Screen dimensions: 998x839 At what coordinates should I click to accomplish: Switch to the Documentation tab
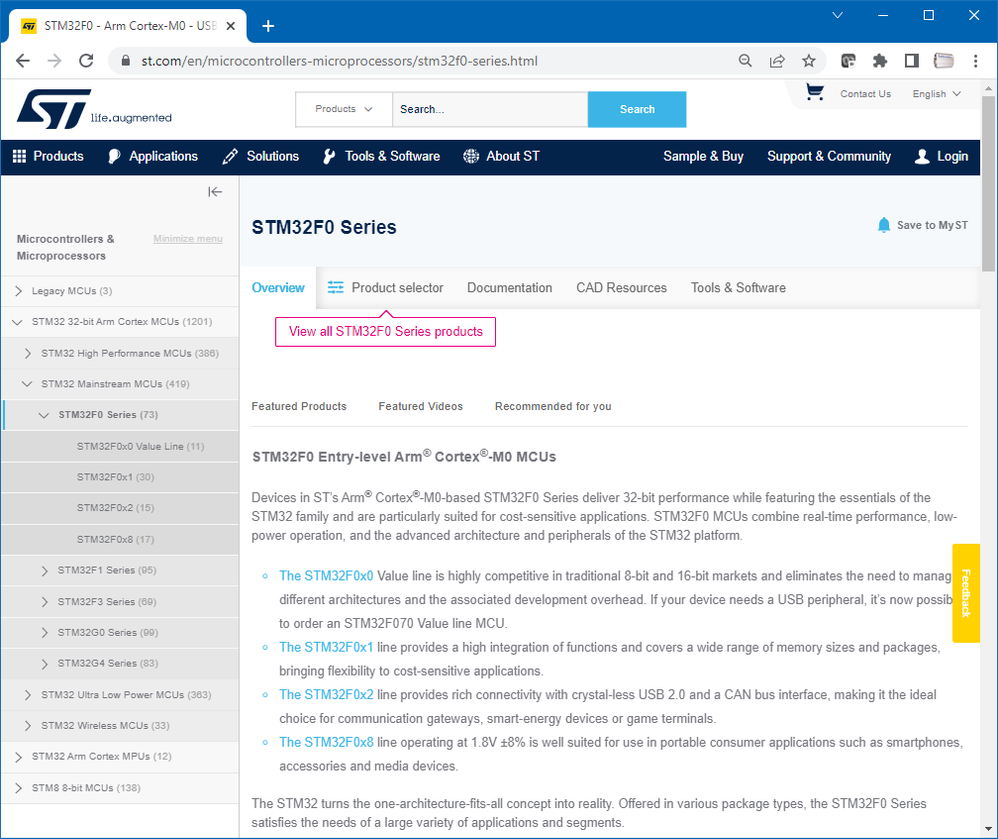(x=510, y=288)
